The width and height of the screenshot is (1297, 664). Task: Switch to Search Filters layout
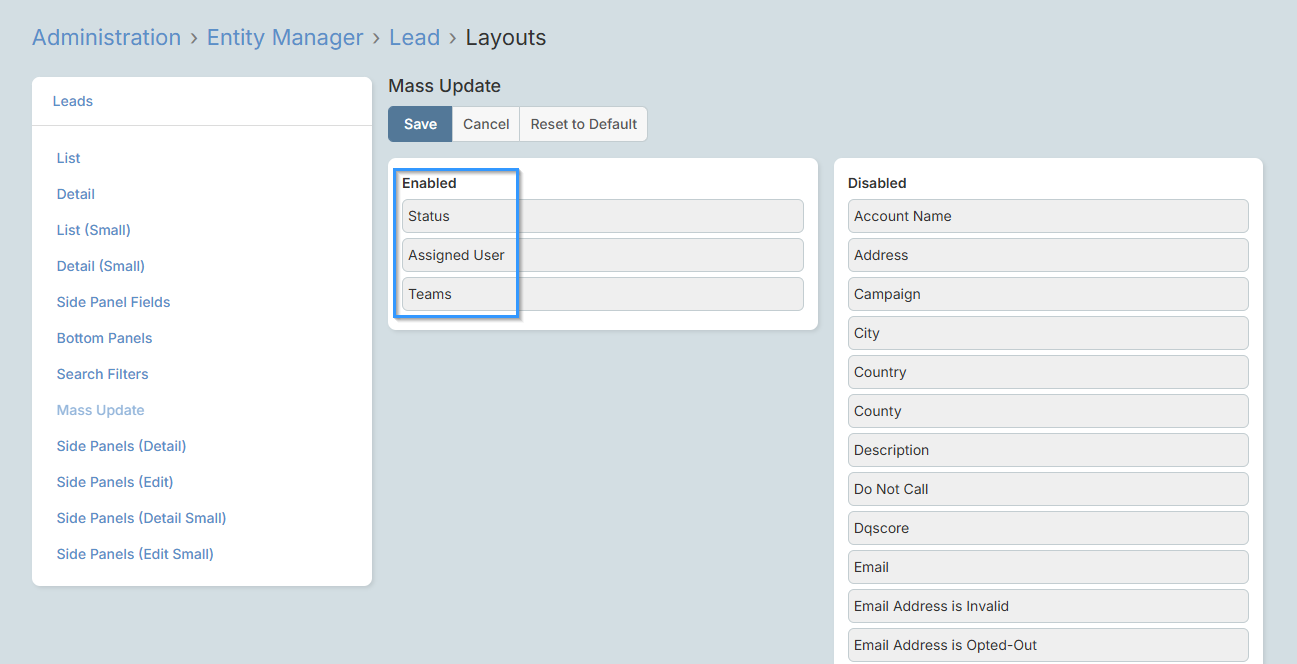(102, 374)
